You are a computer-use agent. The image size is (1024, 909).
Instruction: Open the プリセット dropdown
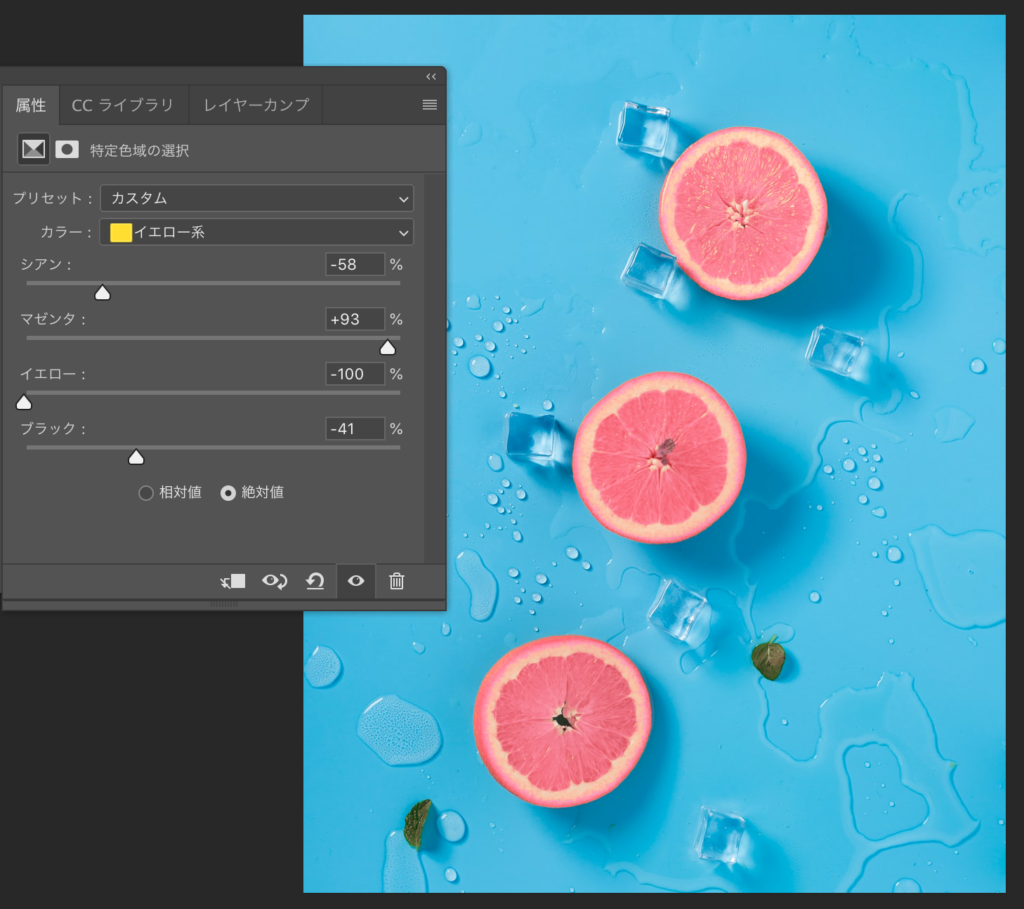(x=256, y=198)
